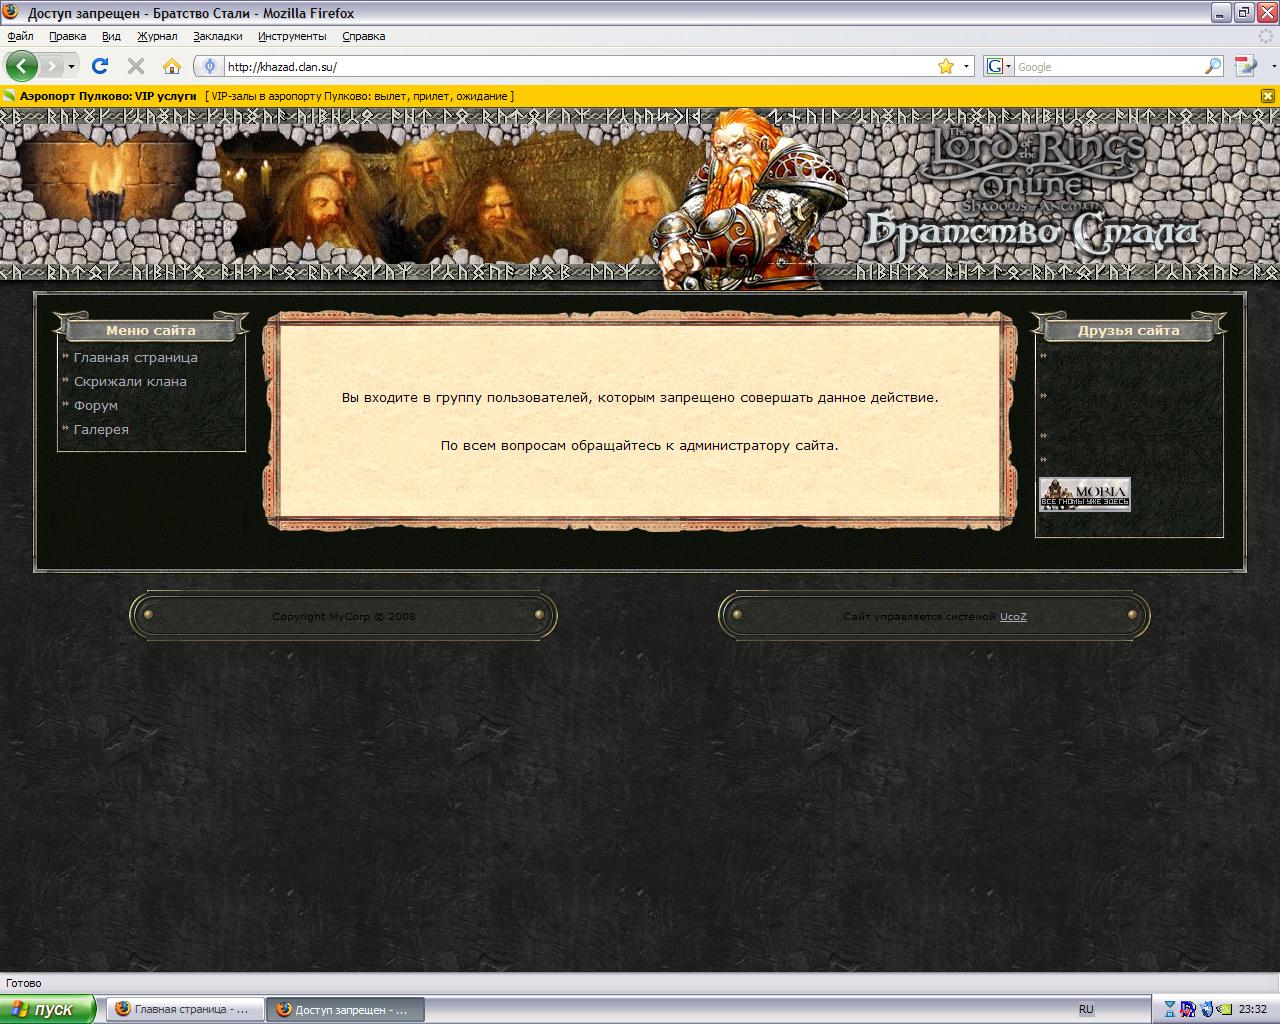
Task: Switch to the Доступ запрещен taskbar window
Action: click(346, 1009)
